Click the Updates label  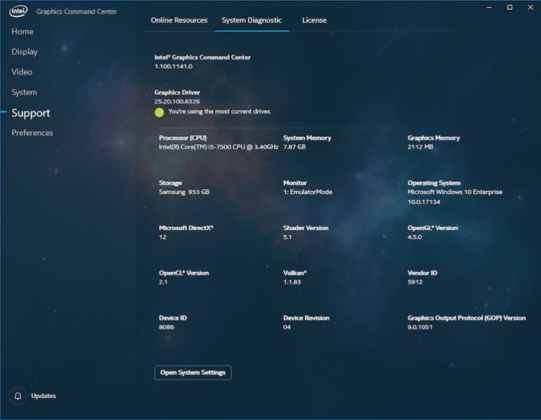(x=43, y=396)
